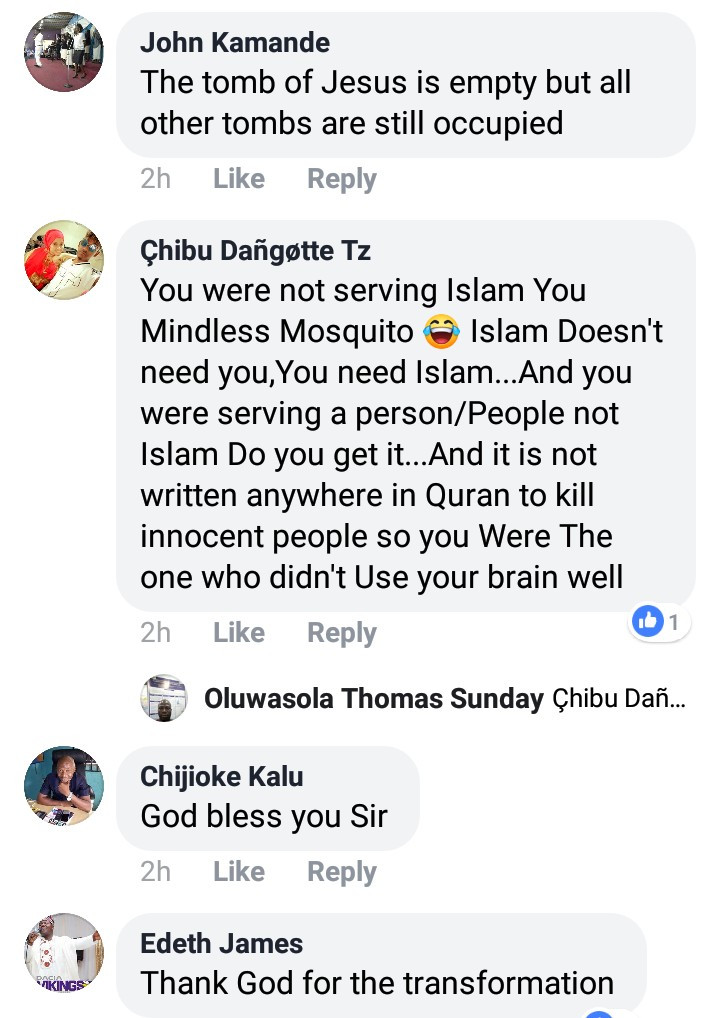The image size is (720, 1018).
Task: Click the 2h timestamp under John Kamande's comment
Action: (156, 179)
